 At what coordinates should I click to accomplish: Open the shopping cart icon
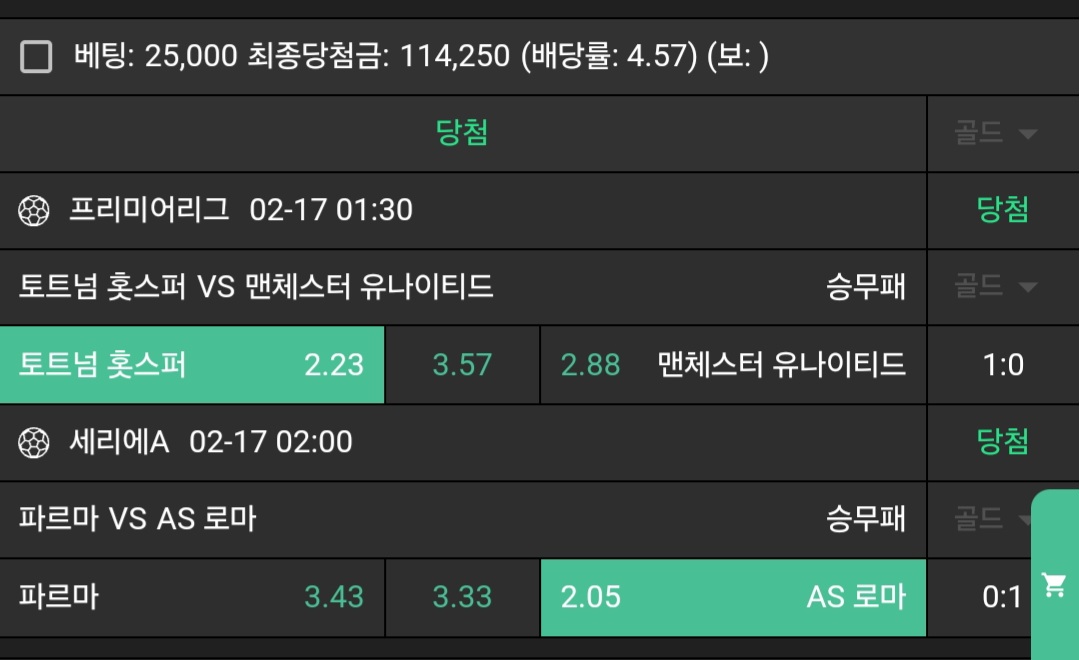pyautogui.click(x=1054, y=584)
